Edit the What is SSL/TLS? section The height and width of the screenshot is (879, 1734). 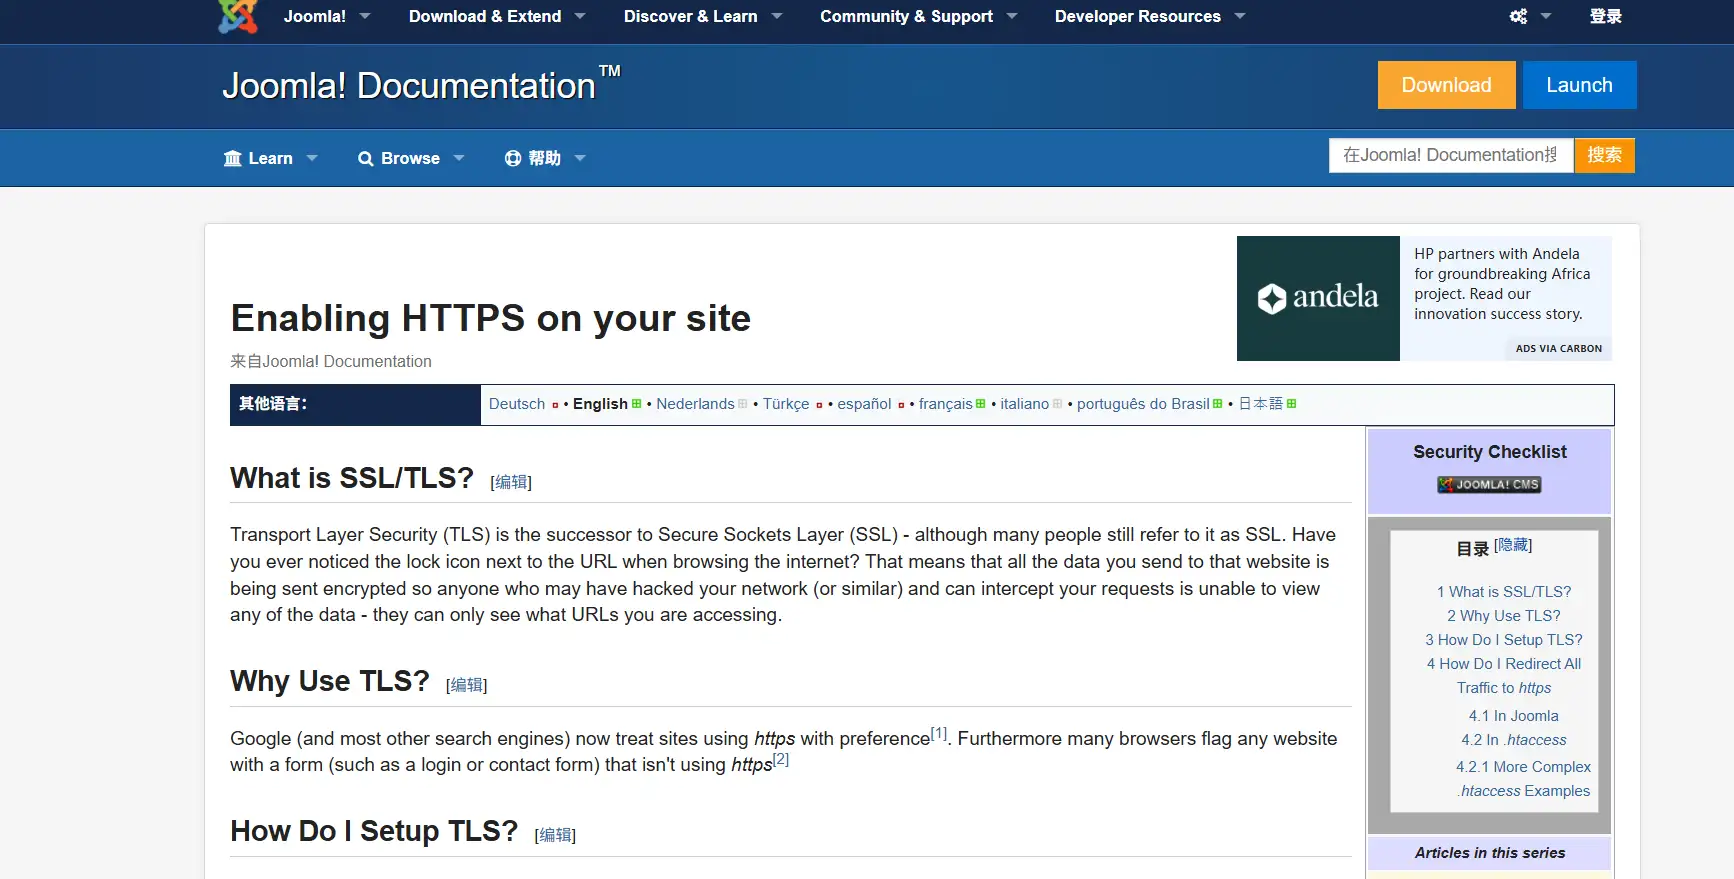click(x=511, y=482)
